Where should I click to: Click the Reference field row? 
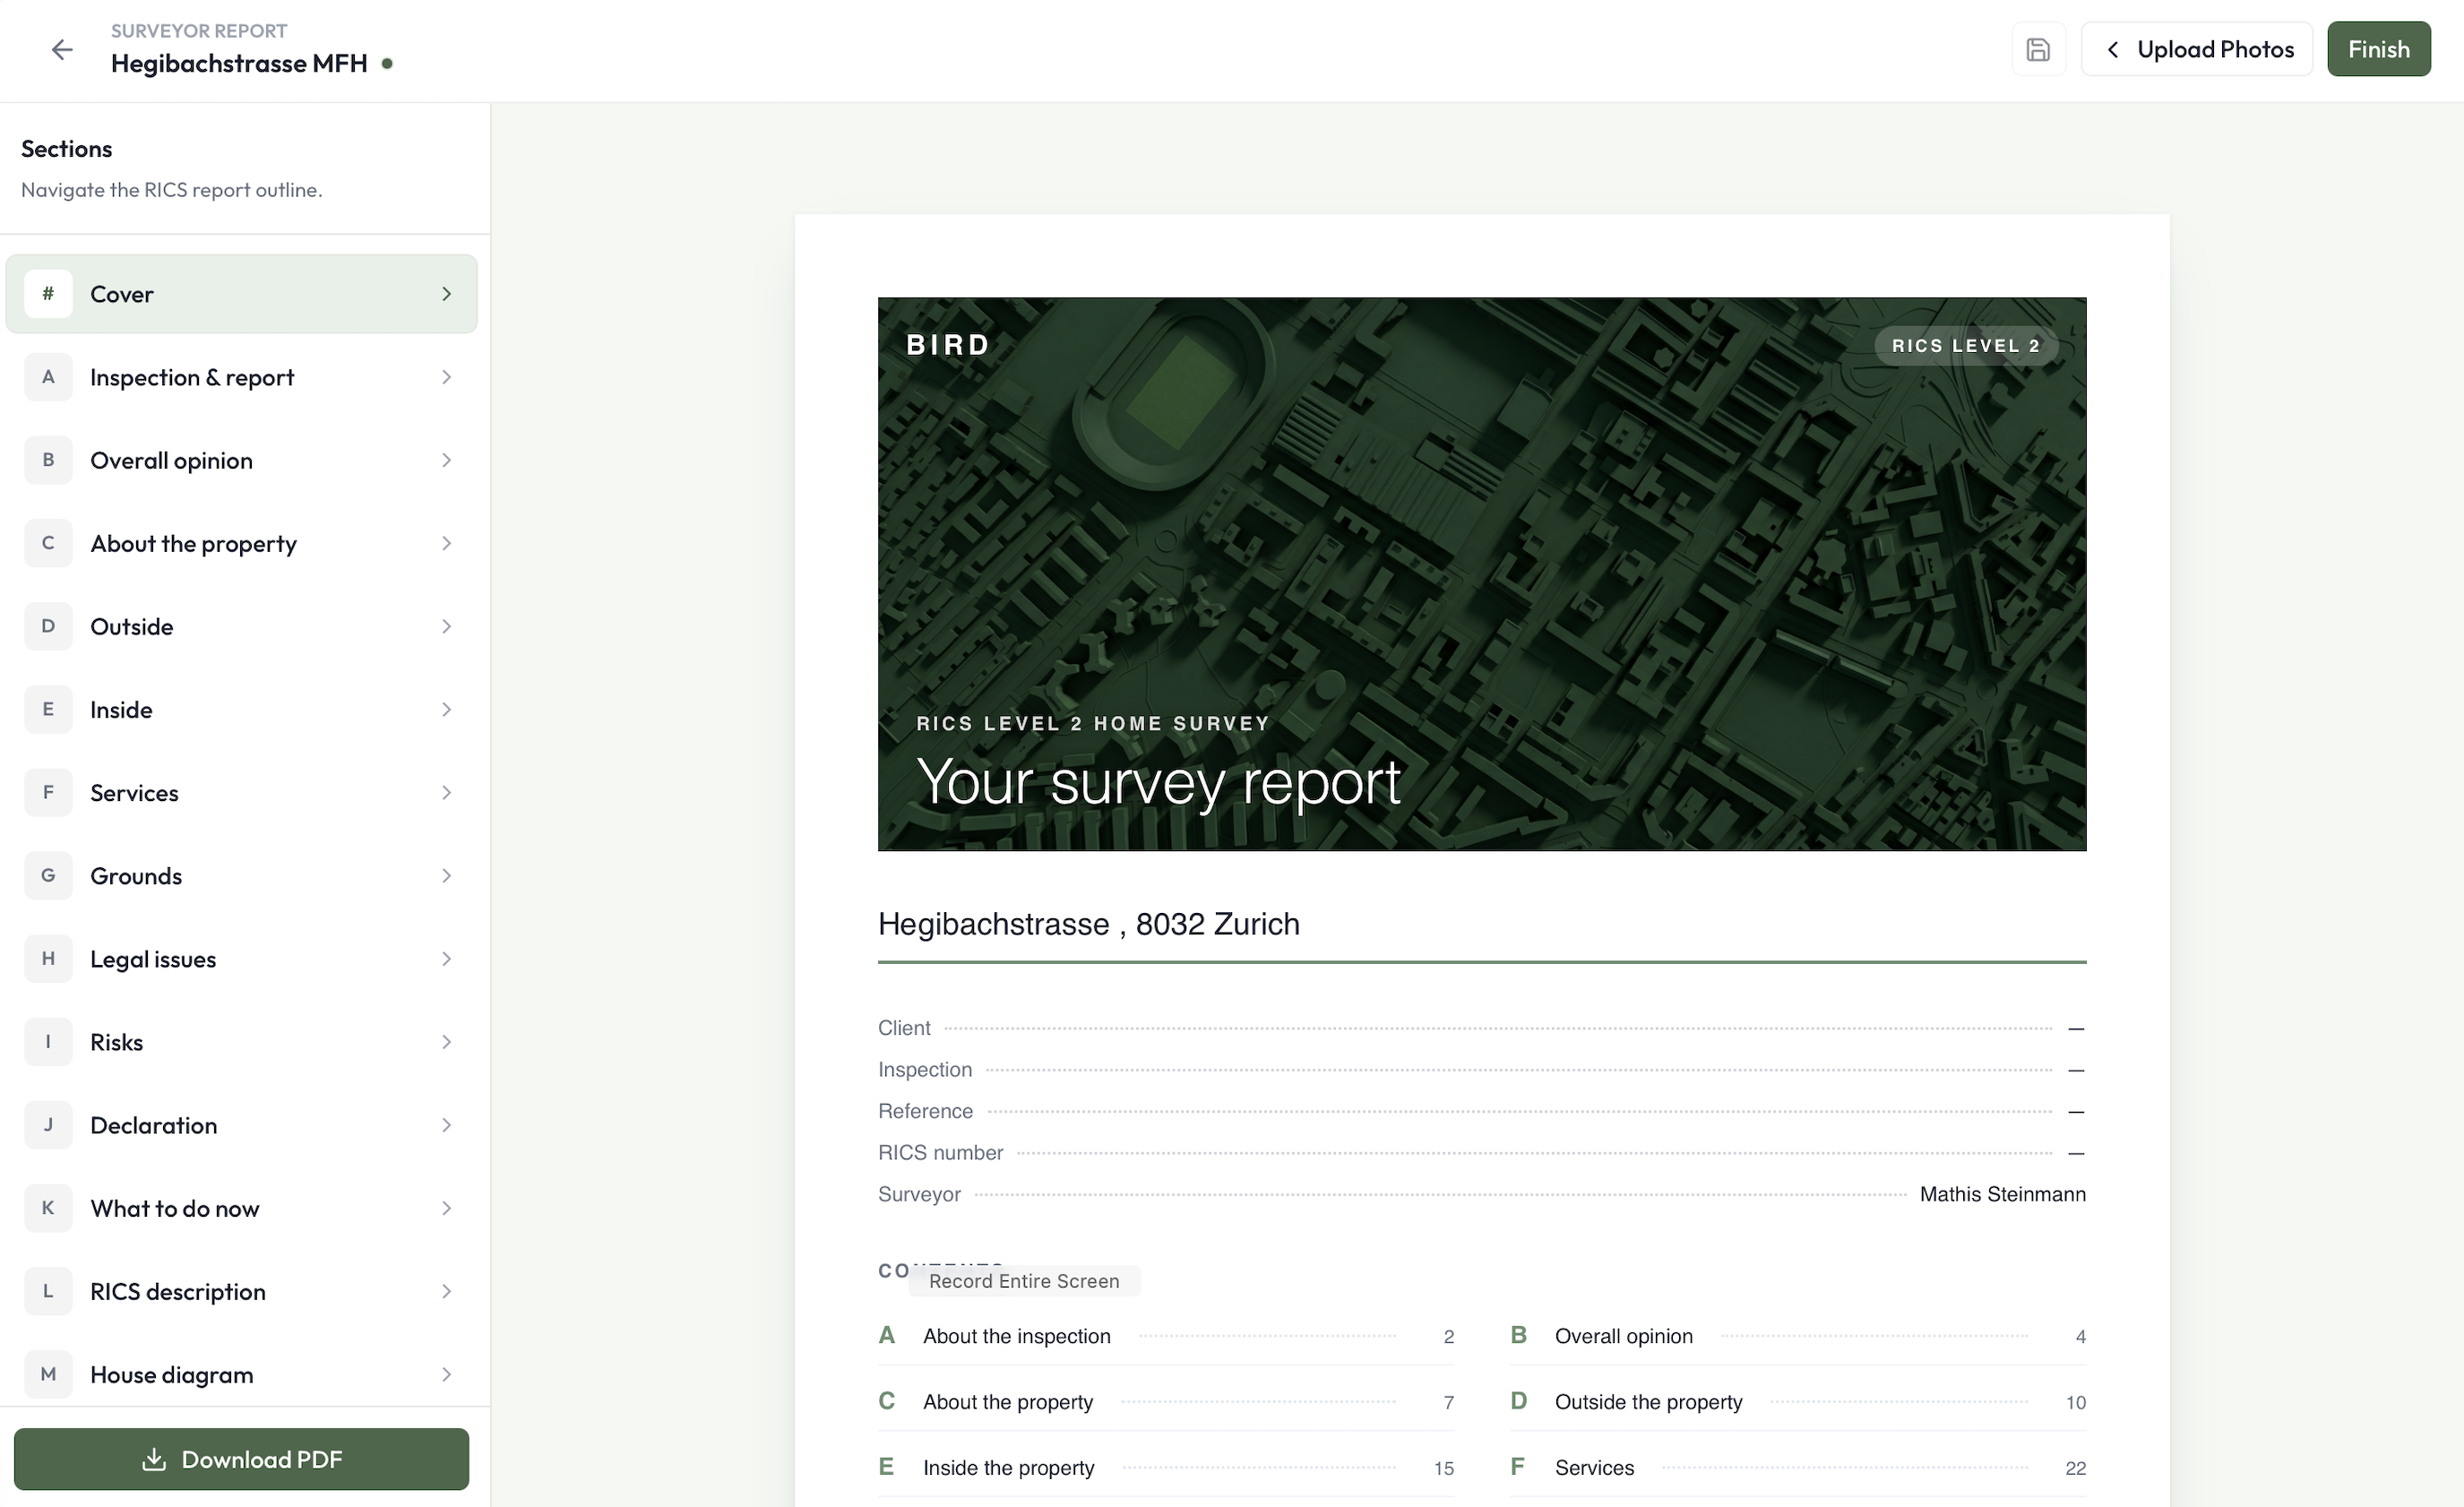1481,1110
